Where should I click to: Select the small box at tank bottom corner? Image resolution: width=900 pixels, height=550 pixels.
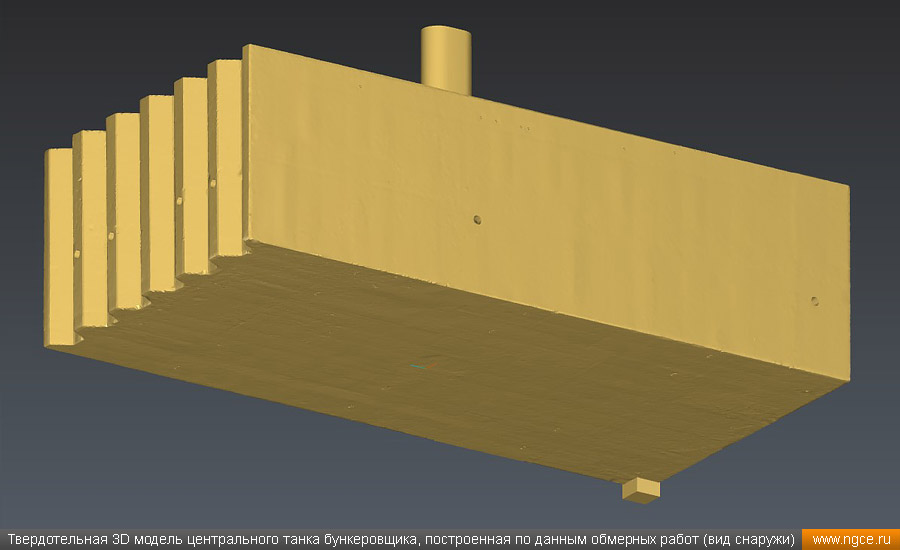click(641, 491)
